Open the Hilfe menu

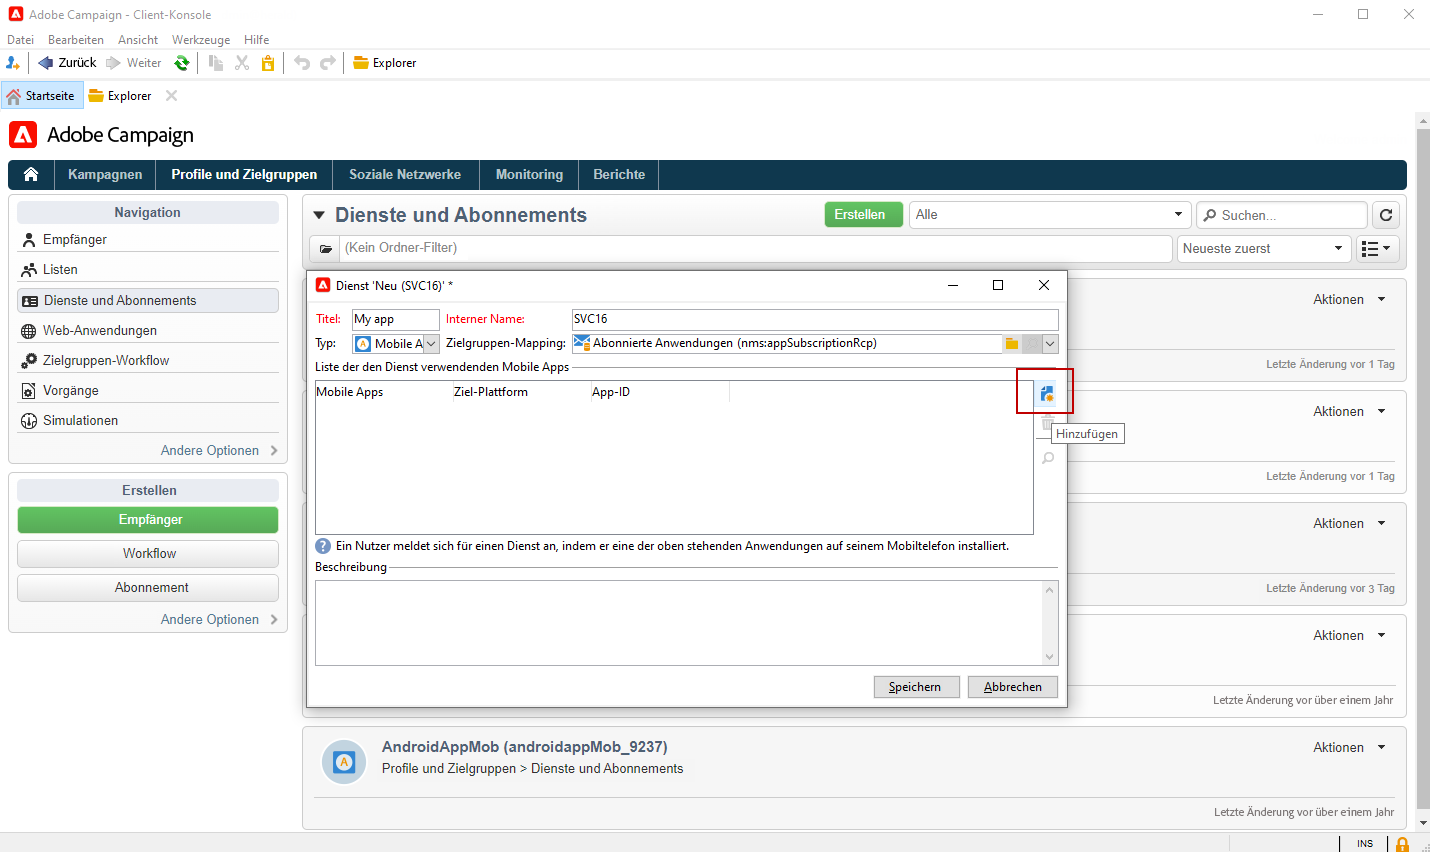[x=257, y=40]
